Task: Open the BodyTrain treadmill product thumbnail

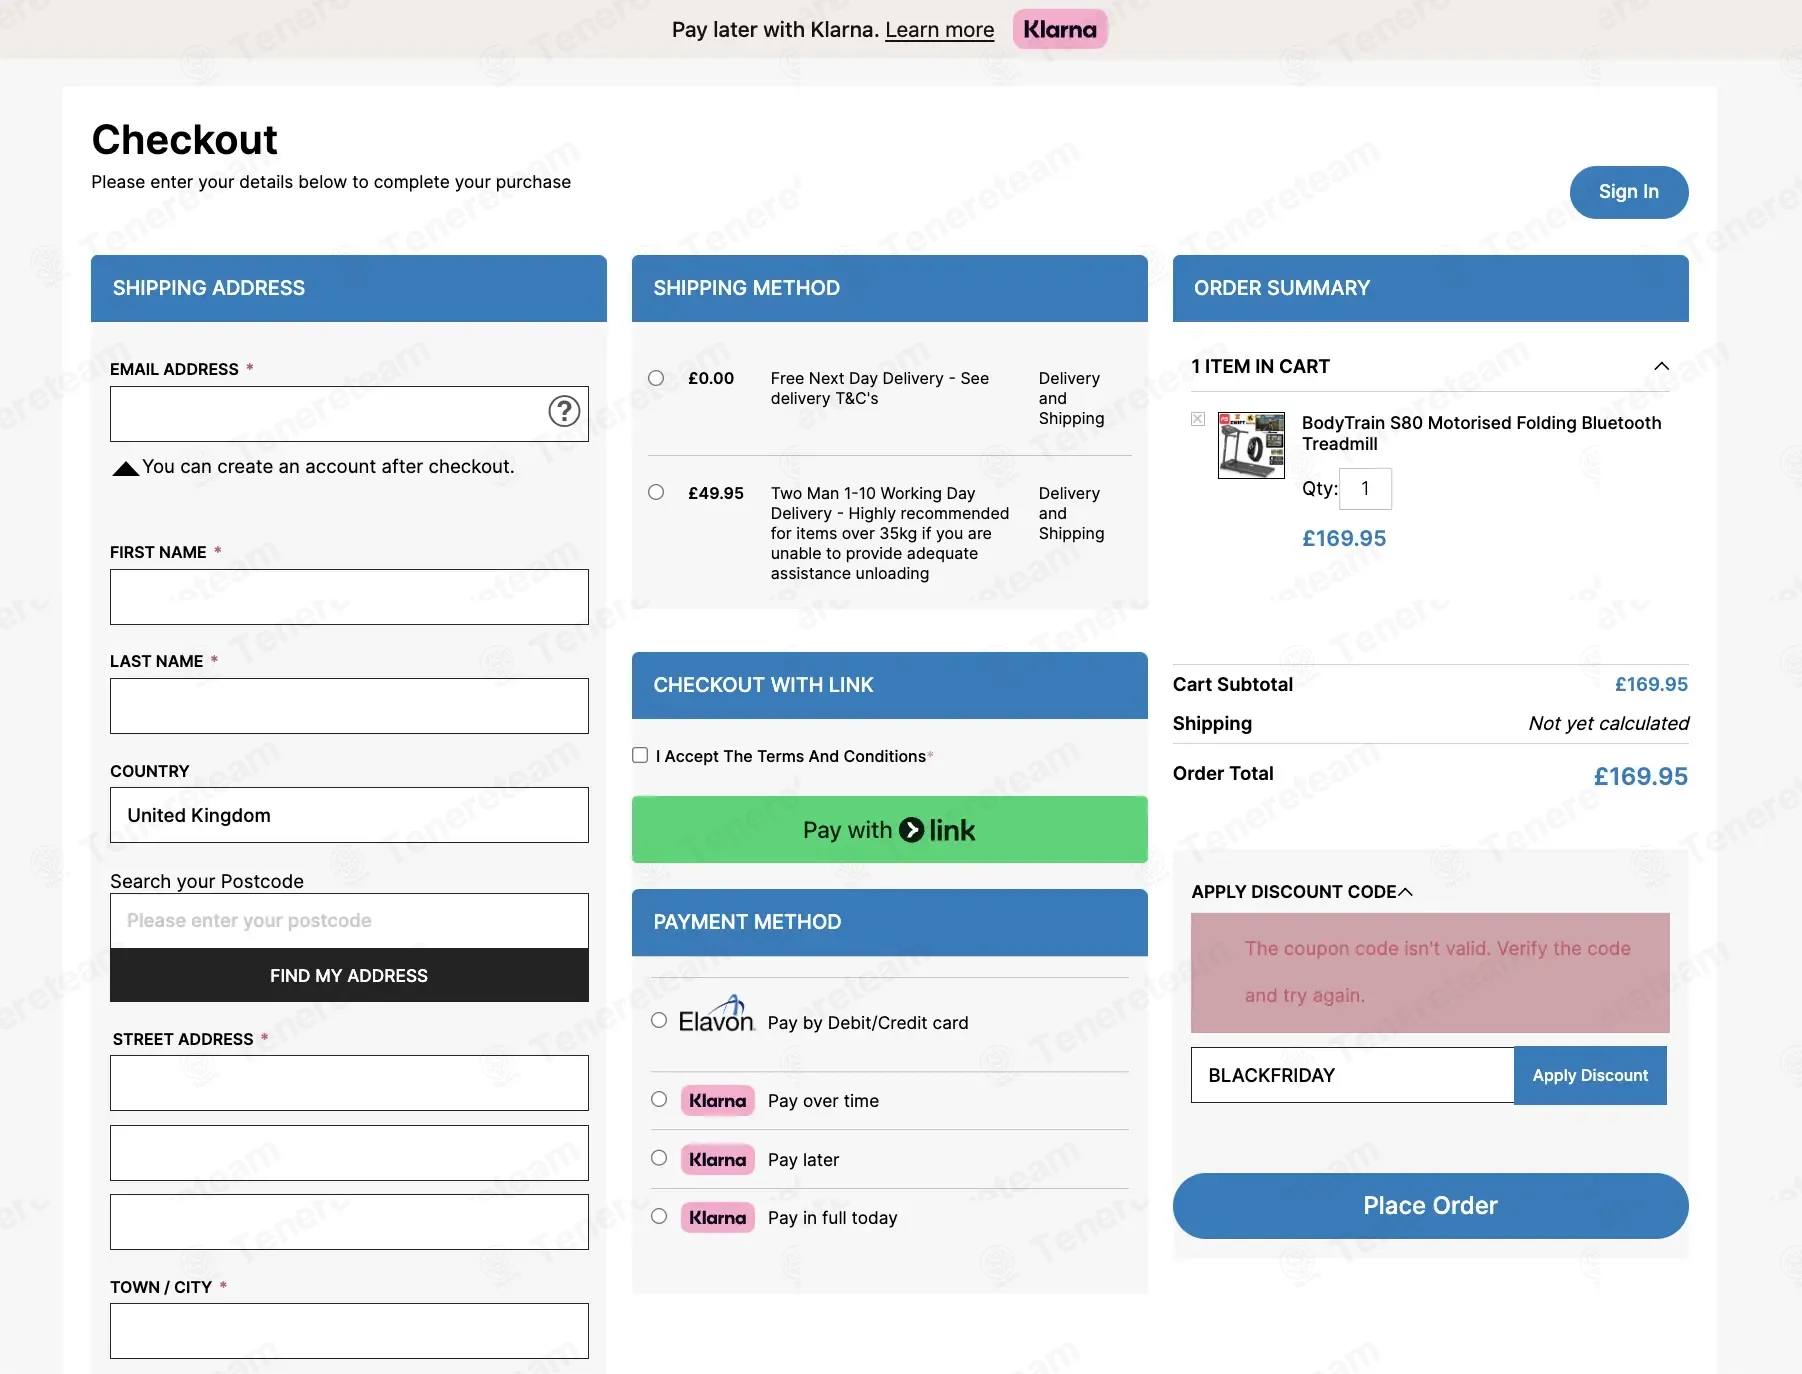Action: [1251, 445]
